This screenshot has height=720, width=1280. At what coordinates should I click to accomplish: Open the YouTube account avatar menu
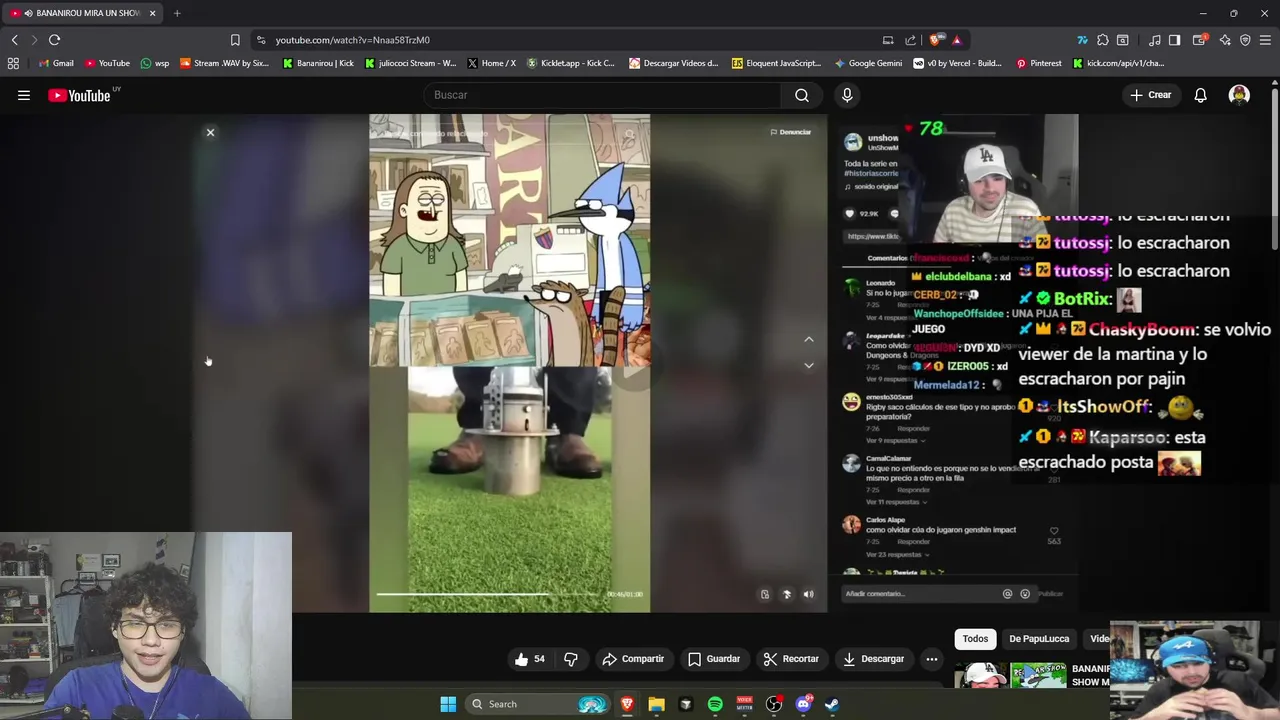click(x=1239, y=95)
